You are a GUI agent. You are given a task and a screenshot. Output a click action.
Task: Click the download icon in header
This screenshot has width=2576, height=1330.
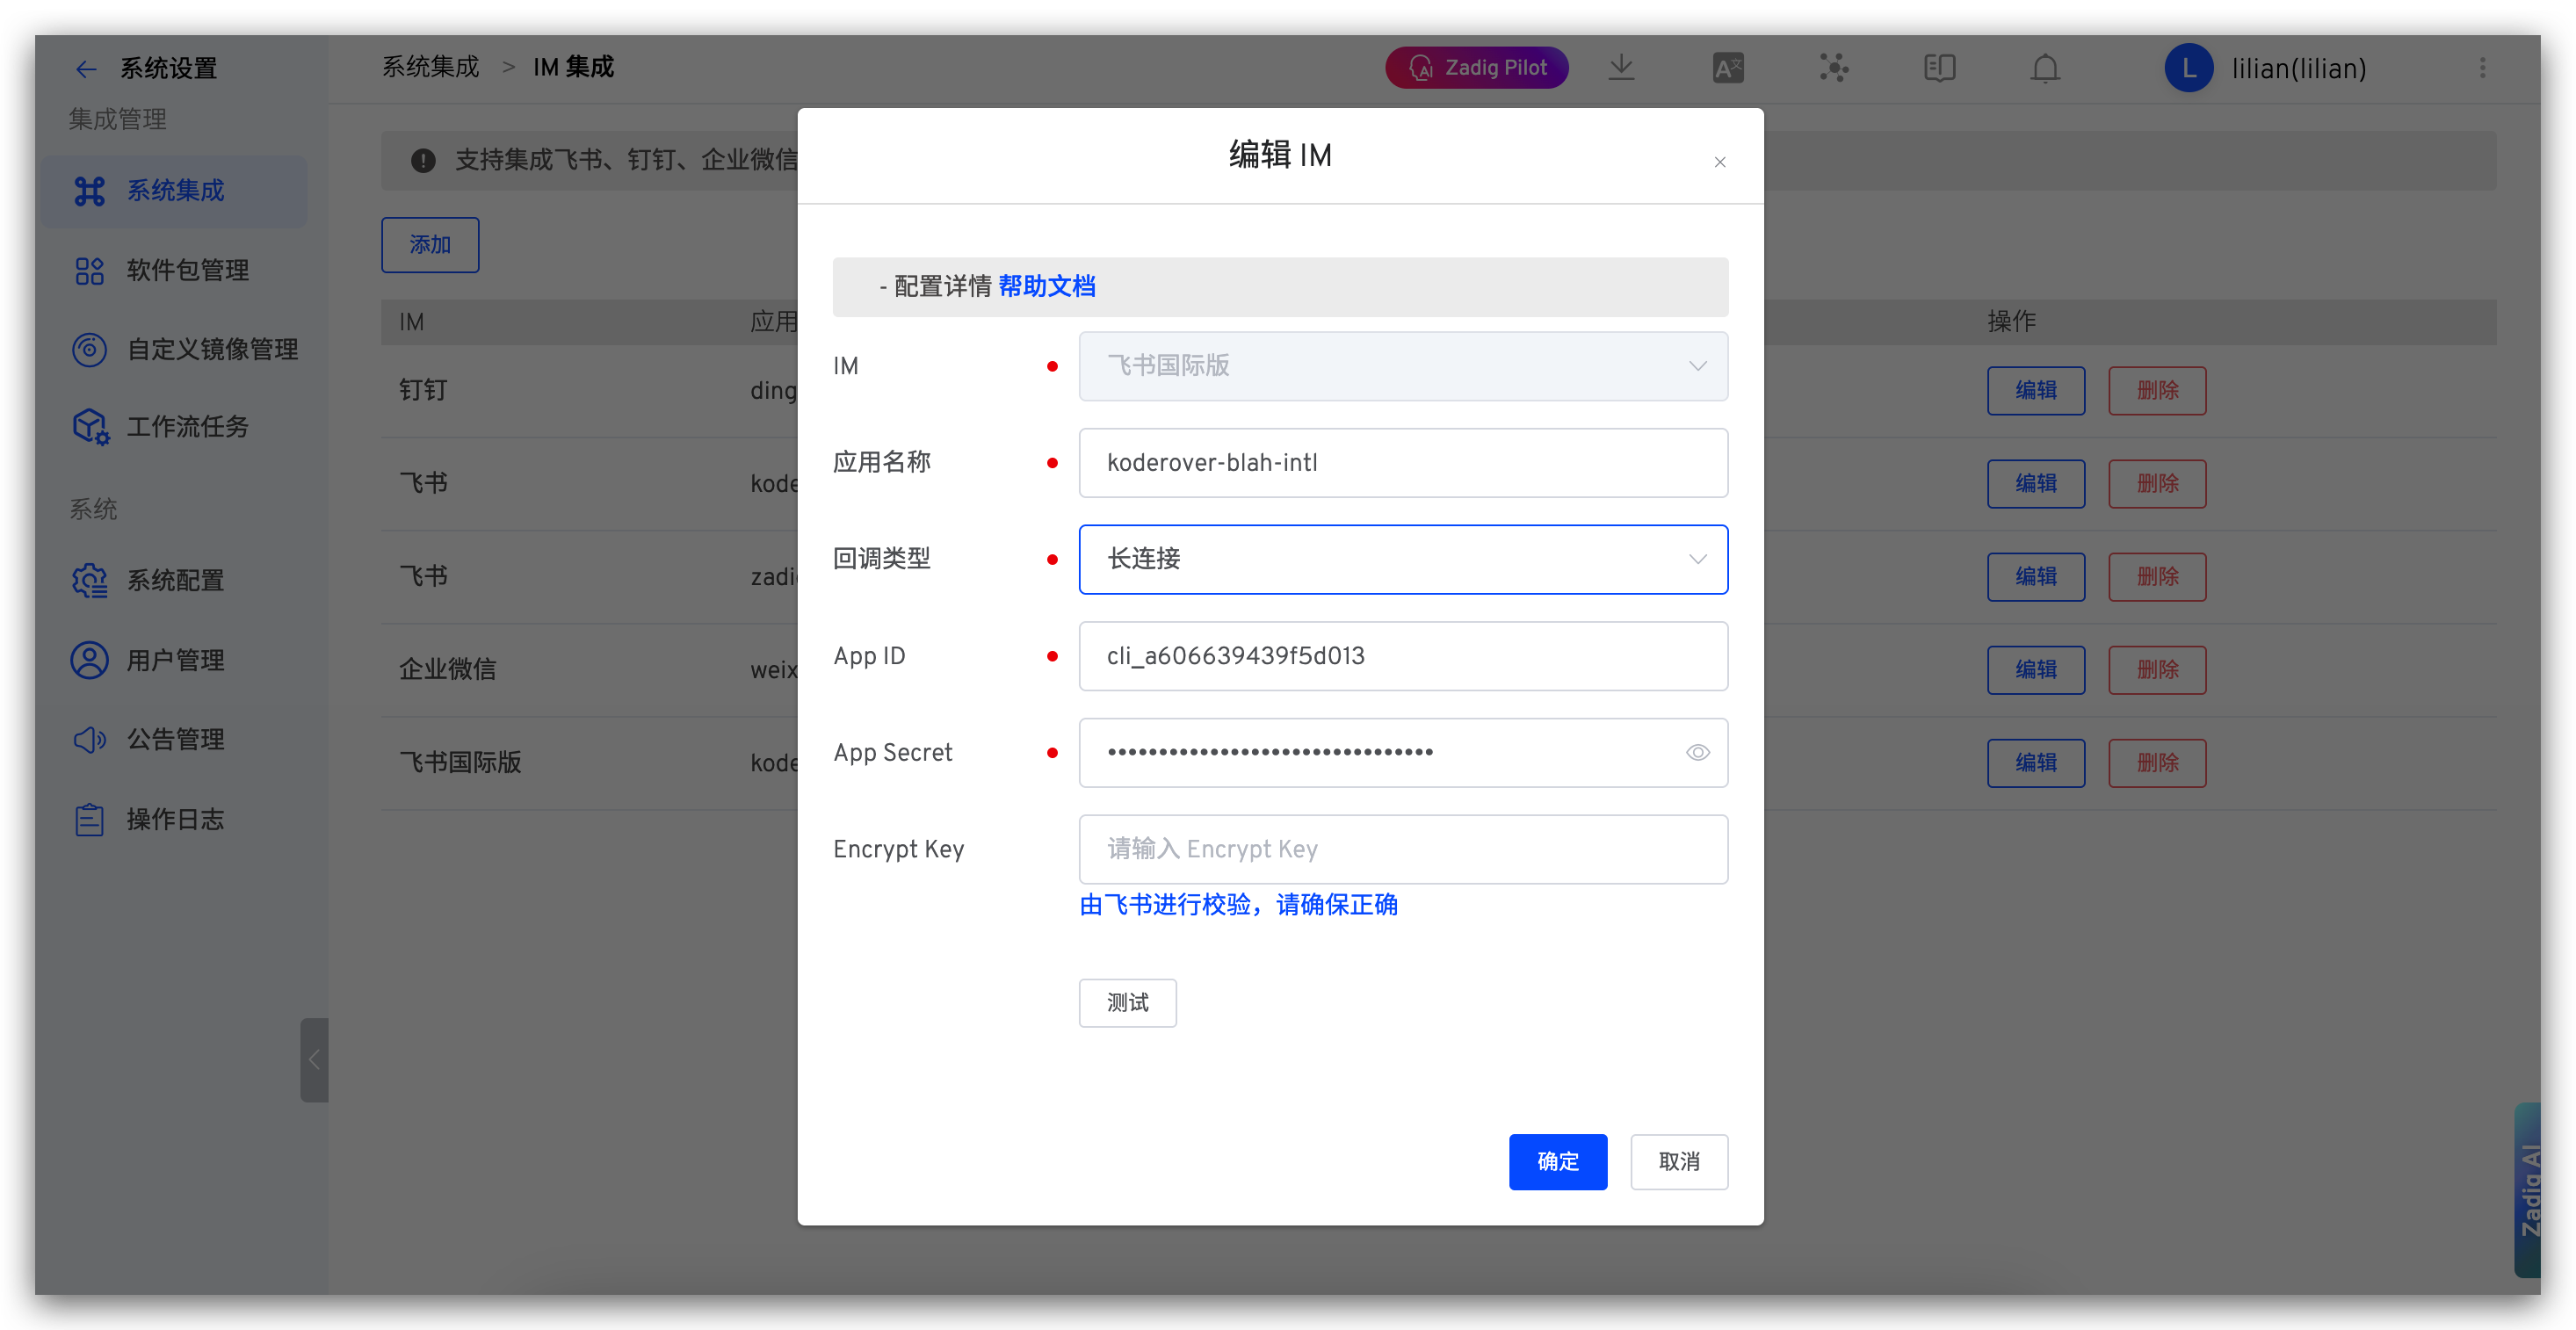click(1621, 68)
